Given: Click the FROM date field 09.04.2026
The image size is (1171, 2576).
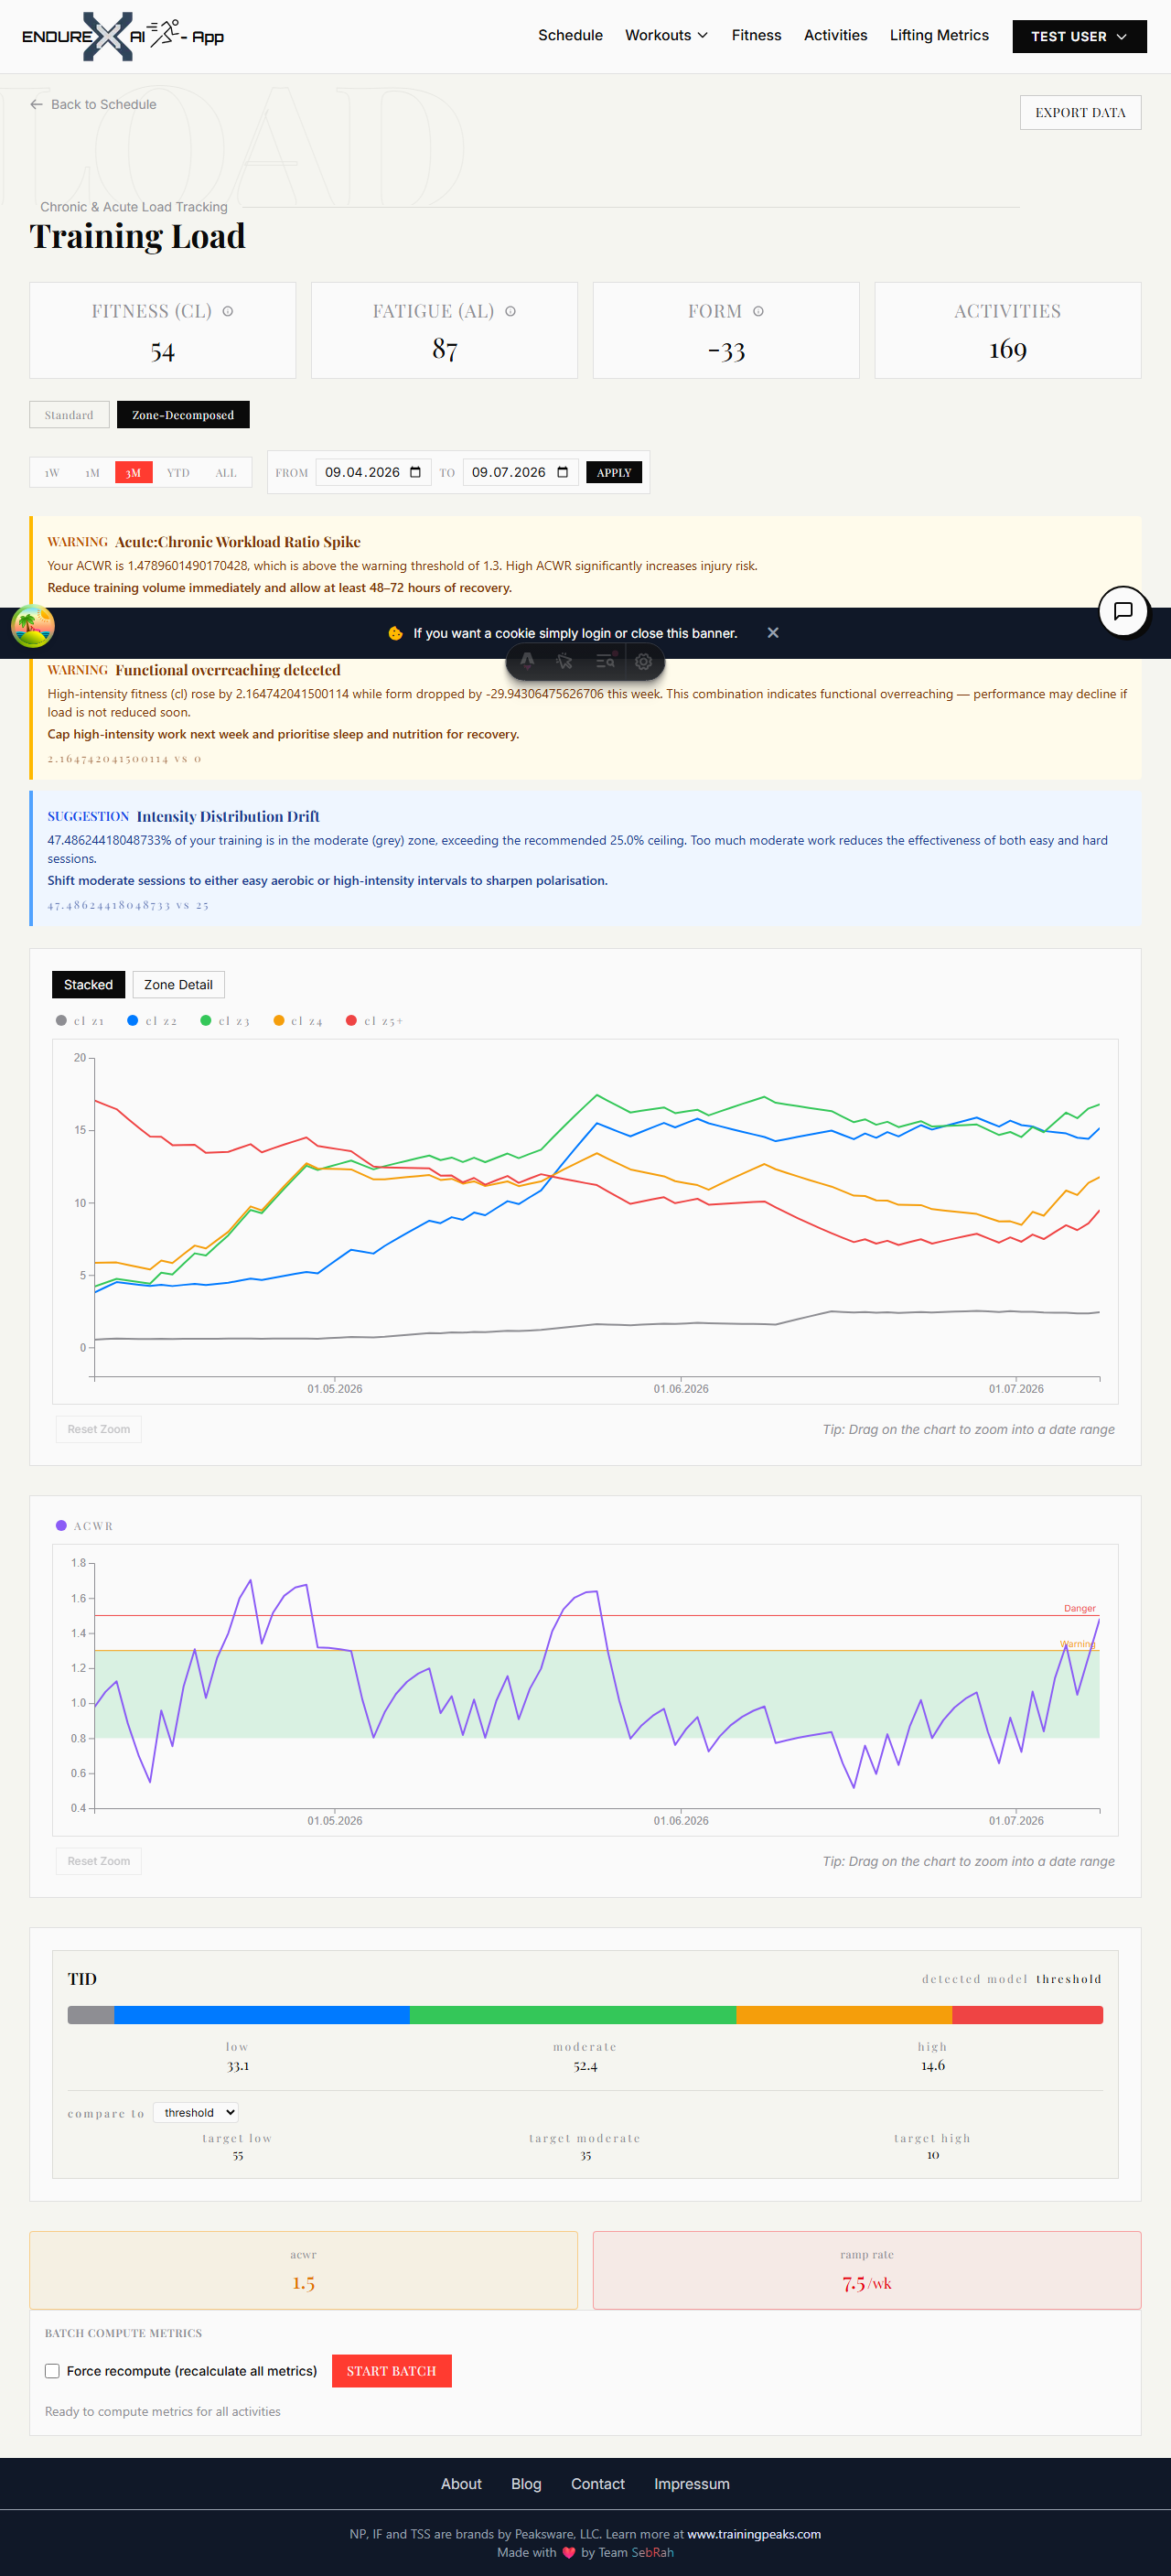Looking at the screenshot, I should pyautogui.click(x=373, y=472).
